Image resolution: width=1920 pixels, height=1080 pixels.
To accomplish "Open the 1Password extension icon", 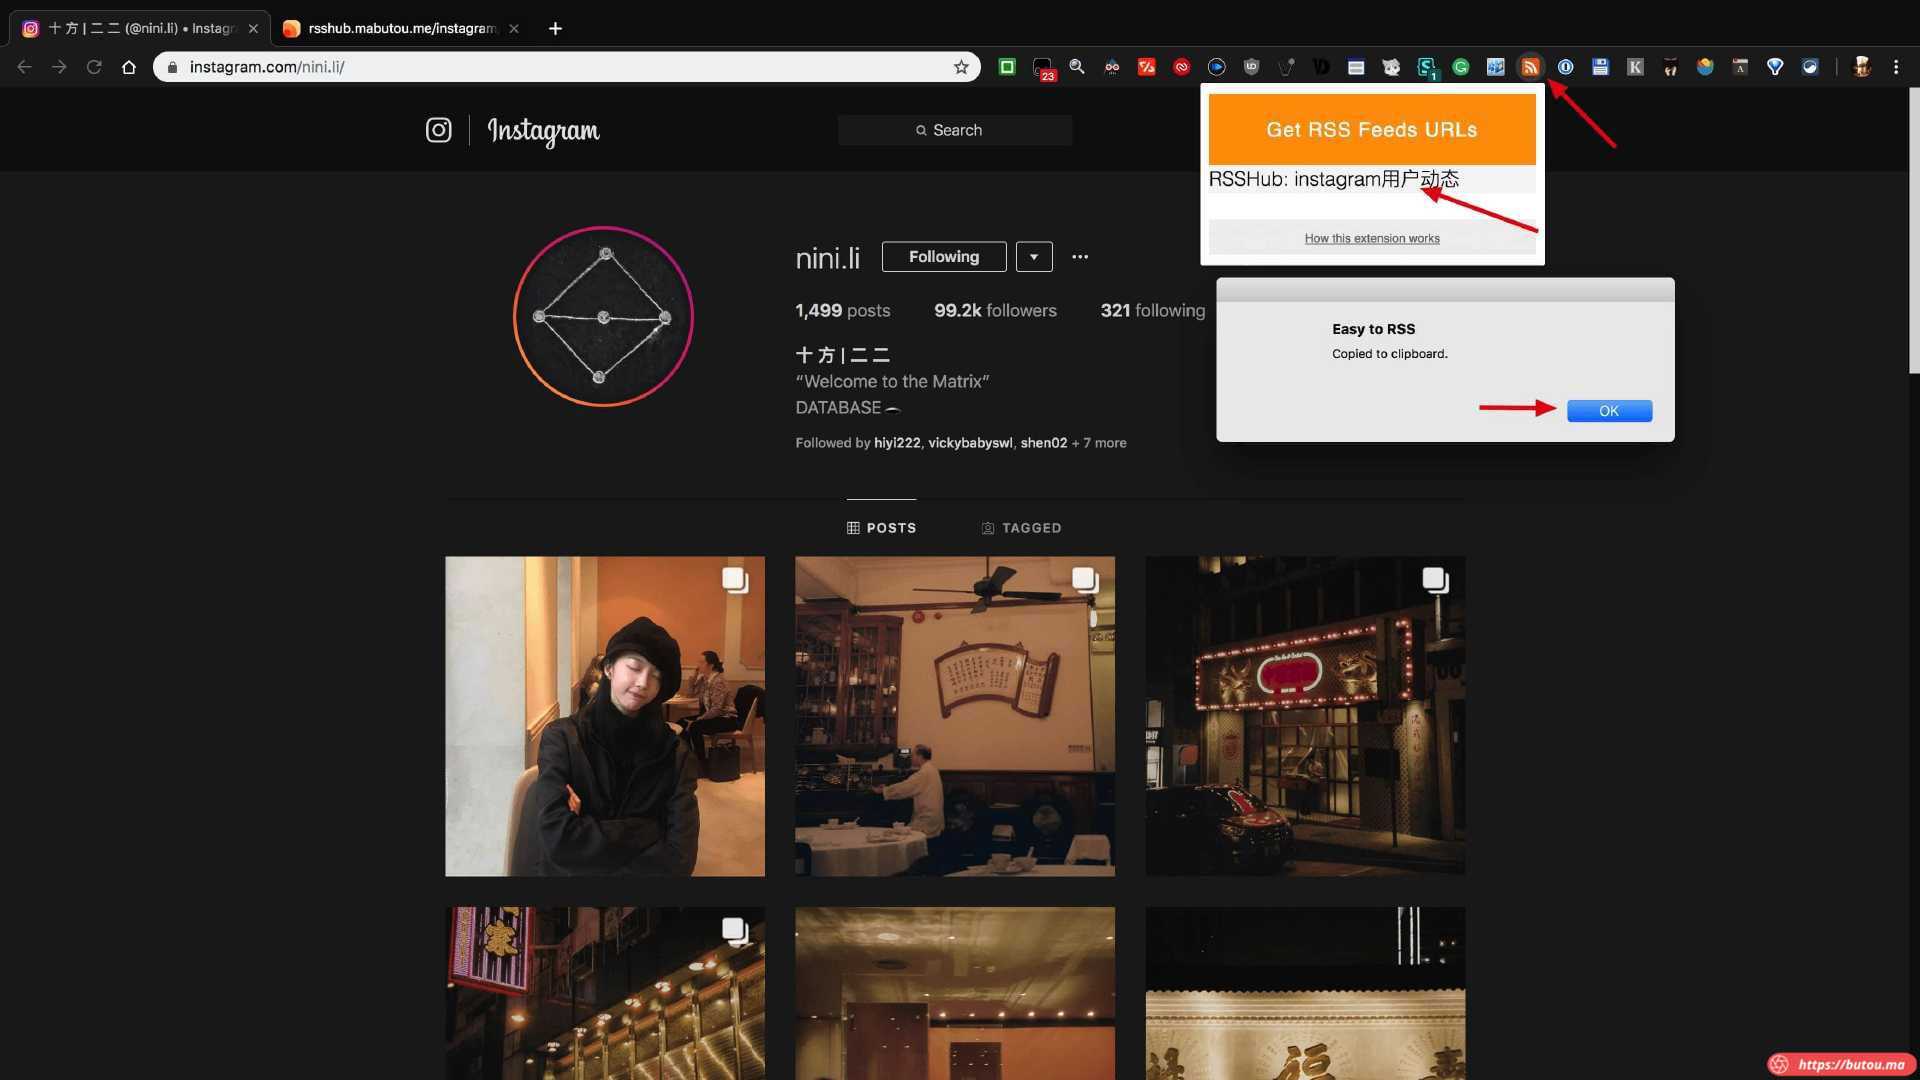I will tap(1566, 67).
